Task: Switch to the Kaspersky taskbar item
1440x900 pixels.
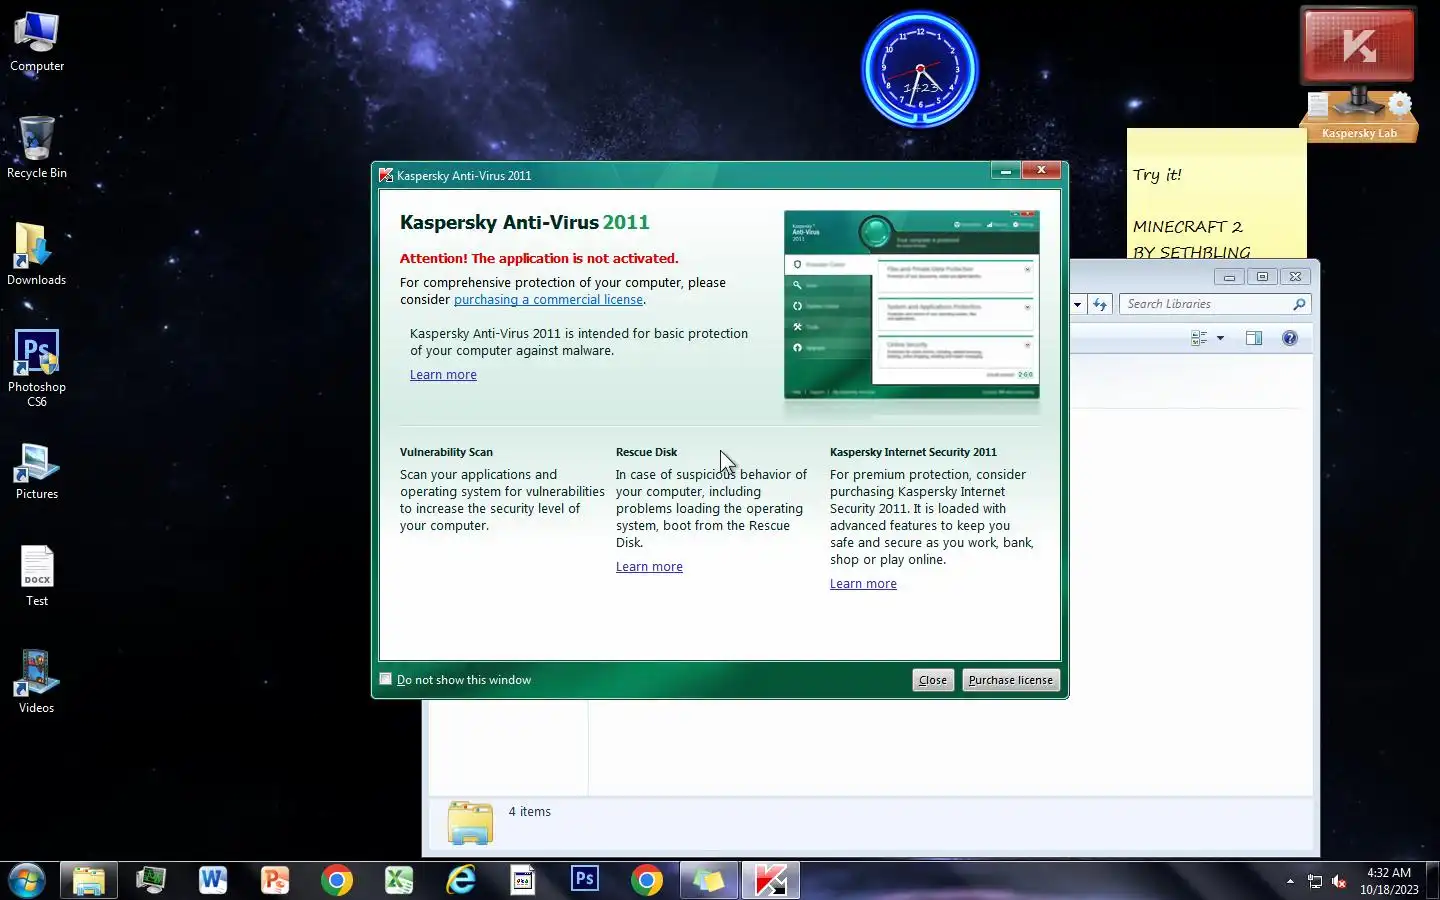Action: (771, 881)
